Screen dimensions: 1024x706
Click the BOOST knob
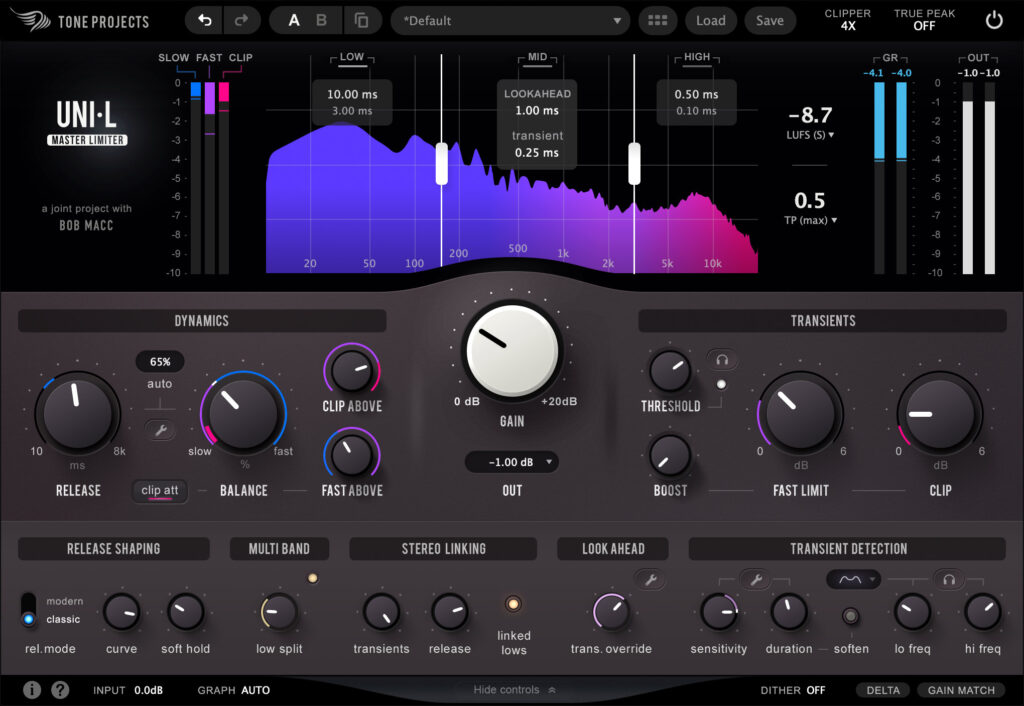[x=670, y=456]
